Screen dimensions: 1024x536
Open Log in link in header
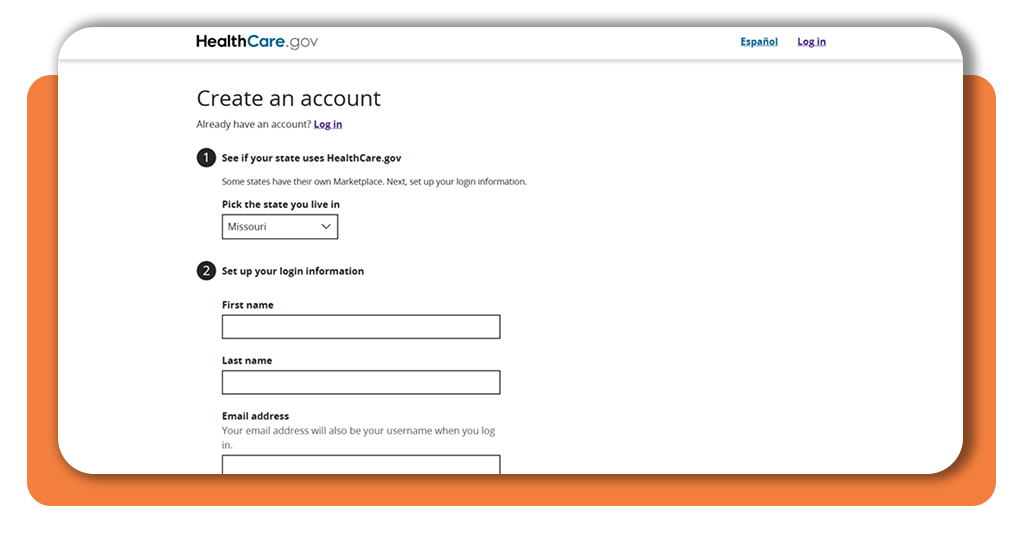pyautogui.click(x=811, y=42)
